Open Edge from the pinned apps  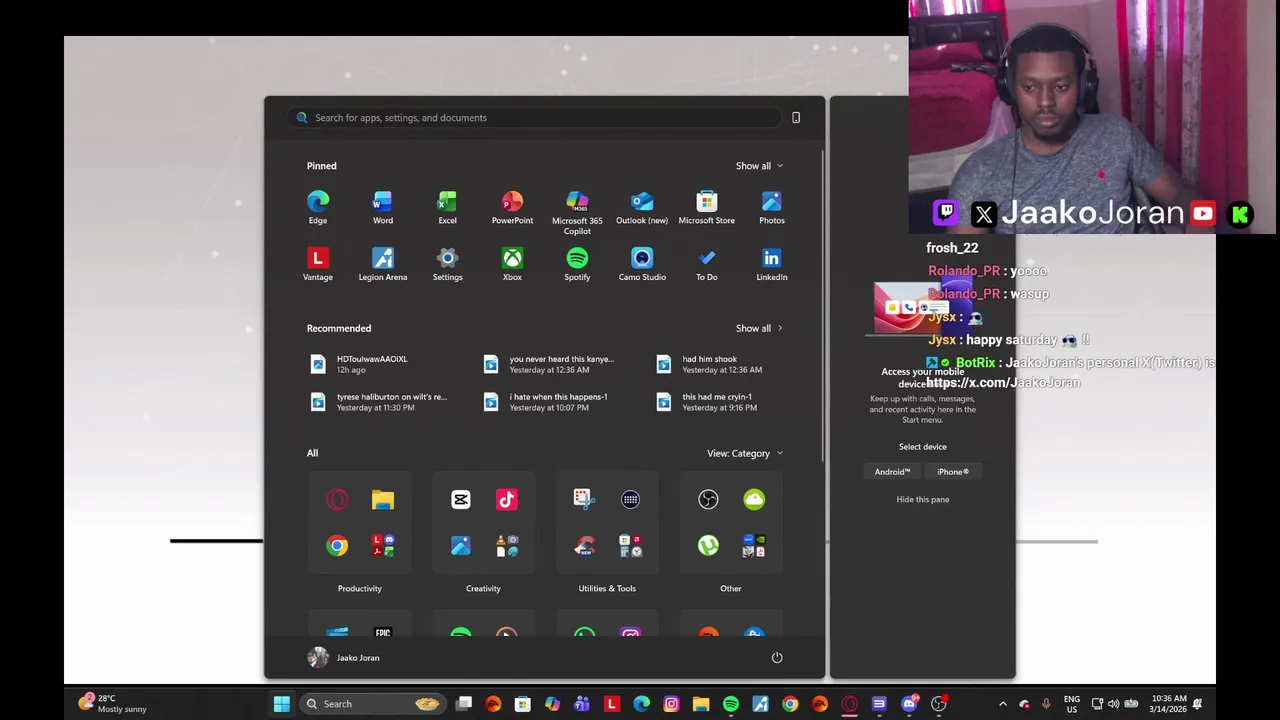pos(318,208)
